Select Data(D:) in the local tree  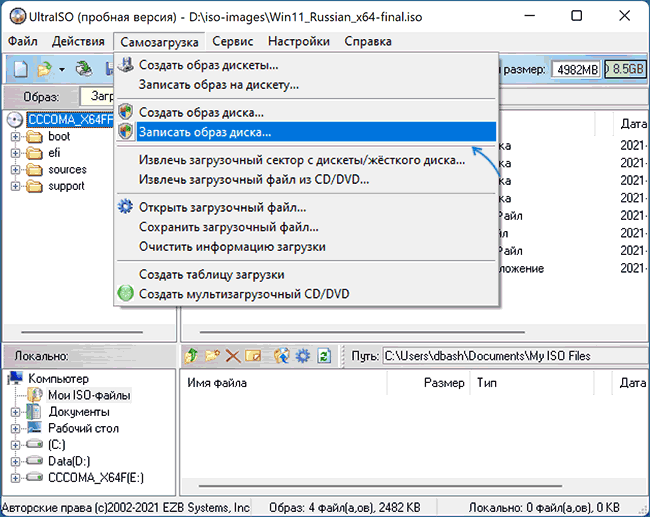[x=69, y=461]
